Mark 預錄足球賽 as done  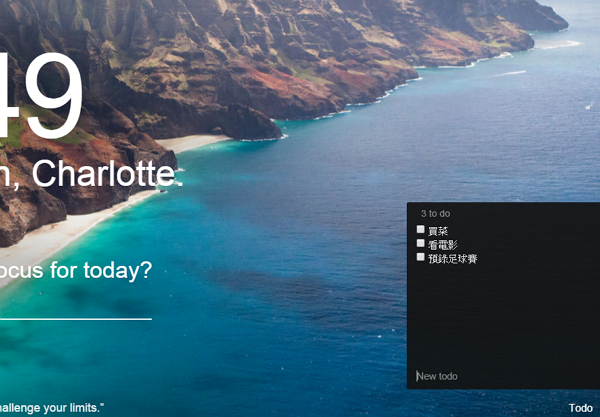click(x=421, y=257)
